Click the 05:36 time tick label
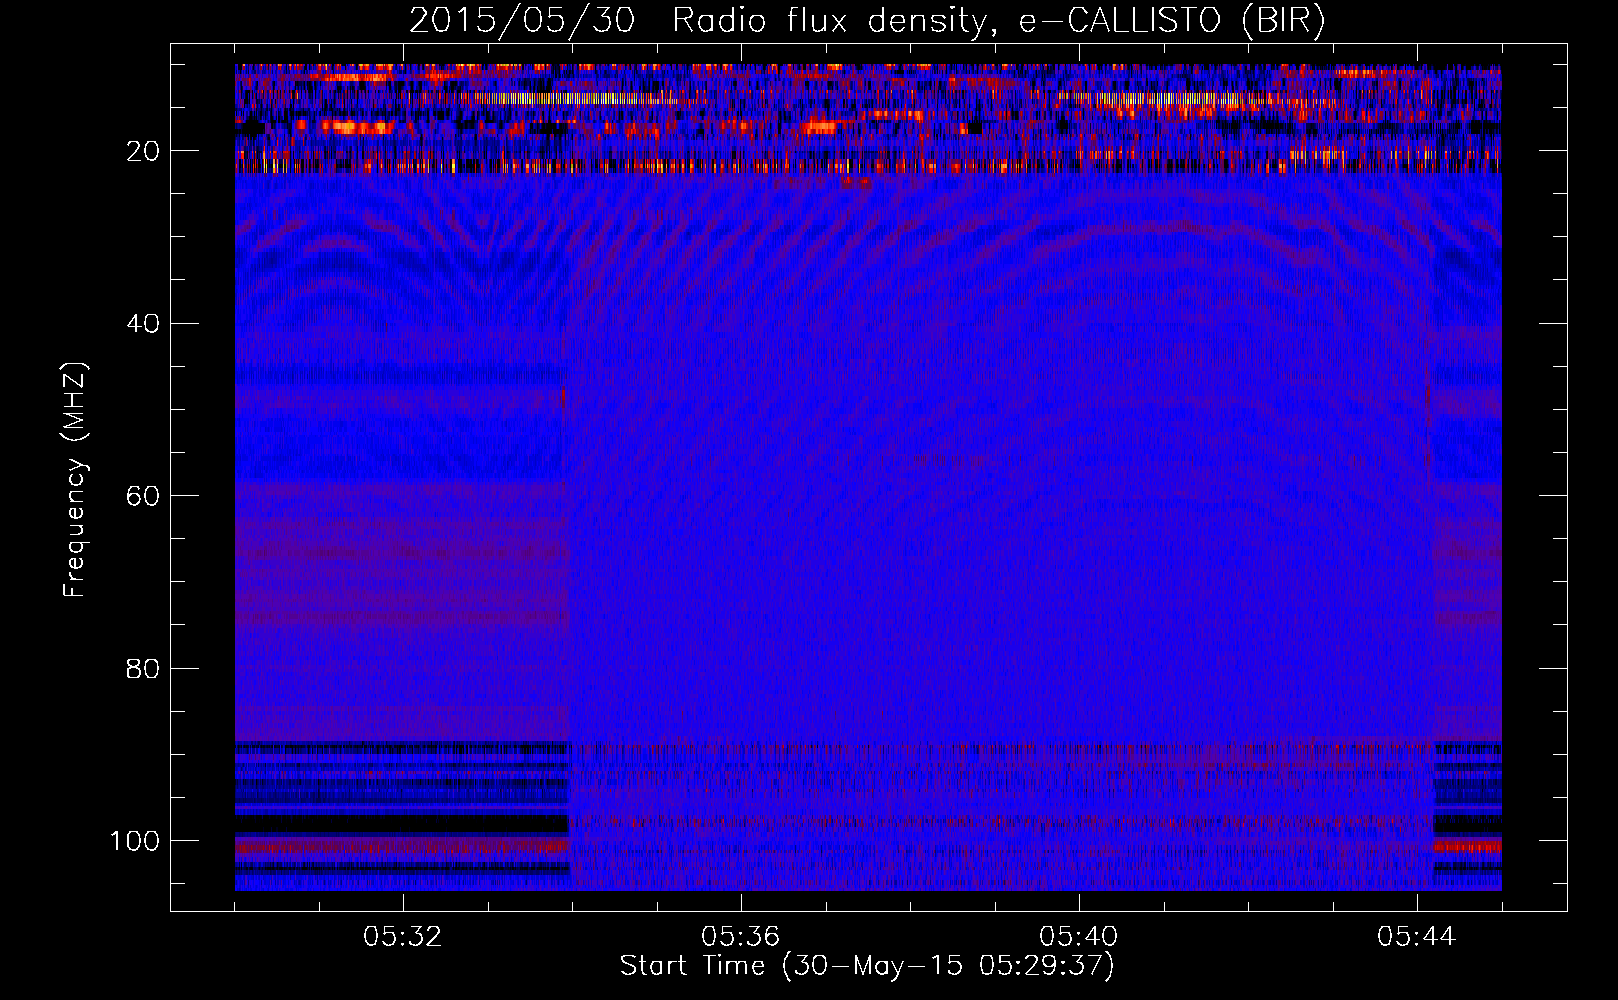Image resolution: width=1618 pixels, height=1000 pixels. tap(741, 937)
